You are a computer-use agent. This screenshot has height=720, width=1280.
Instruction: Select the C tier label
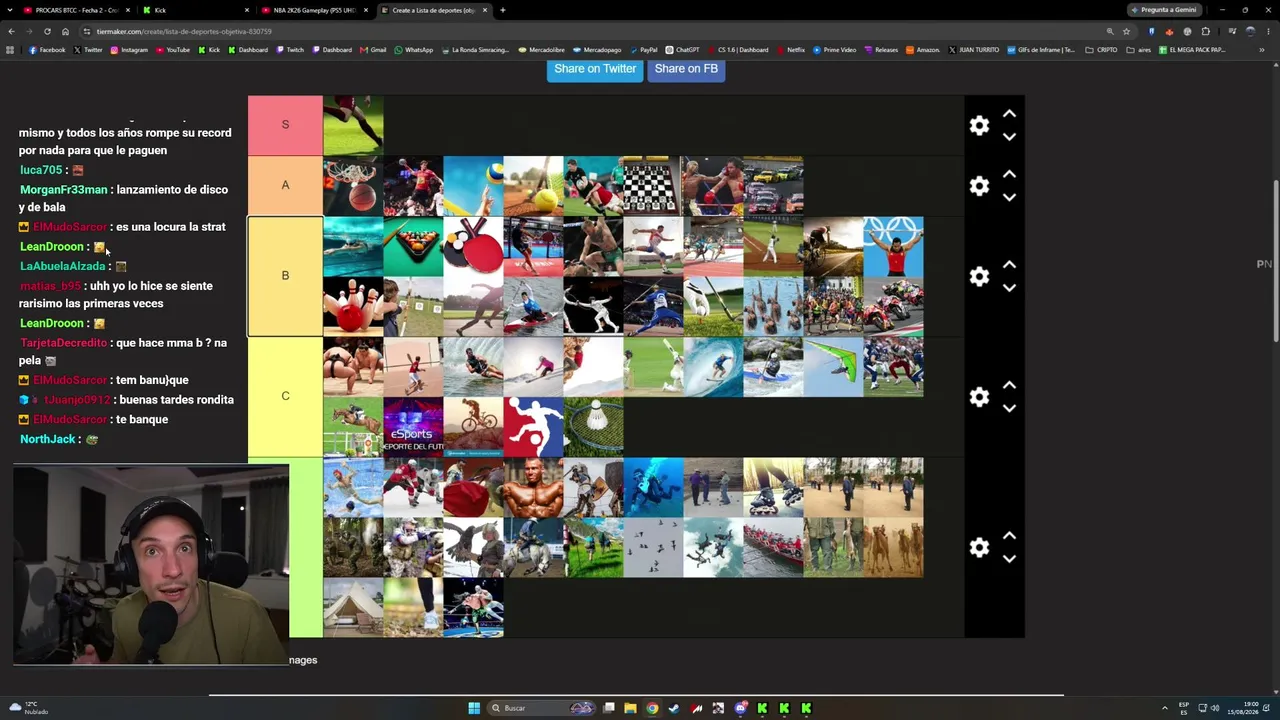(285, 396)
